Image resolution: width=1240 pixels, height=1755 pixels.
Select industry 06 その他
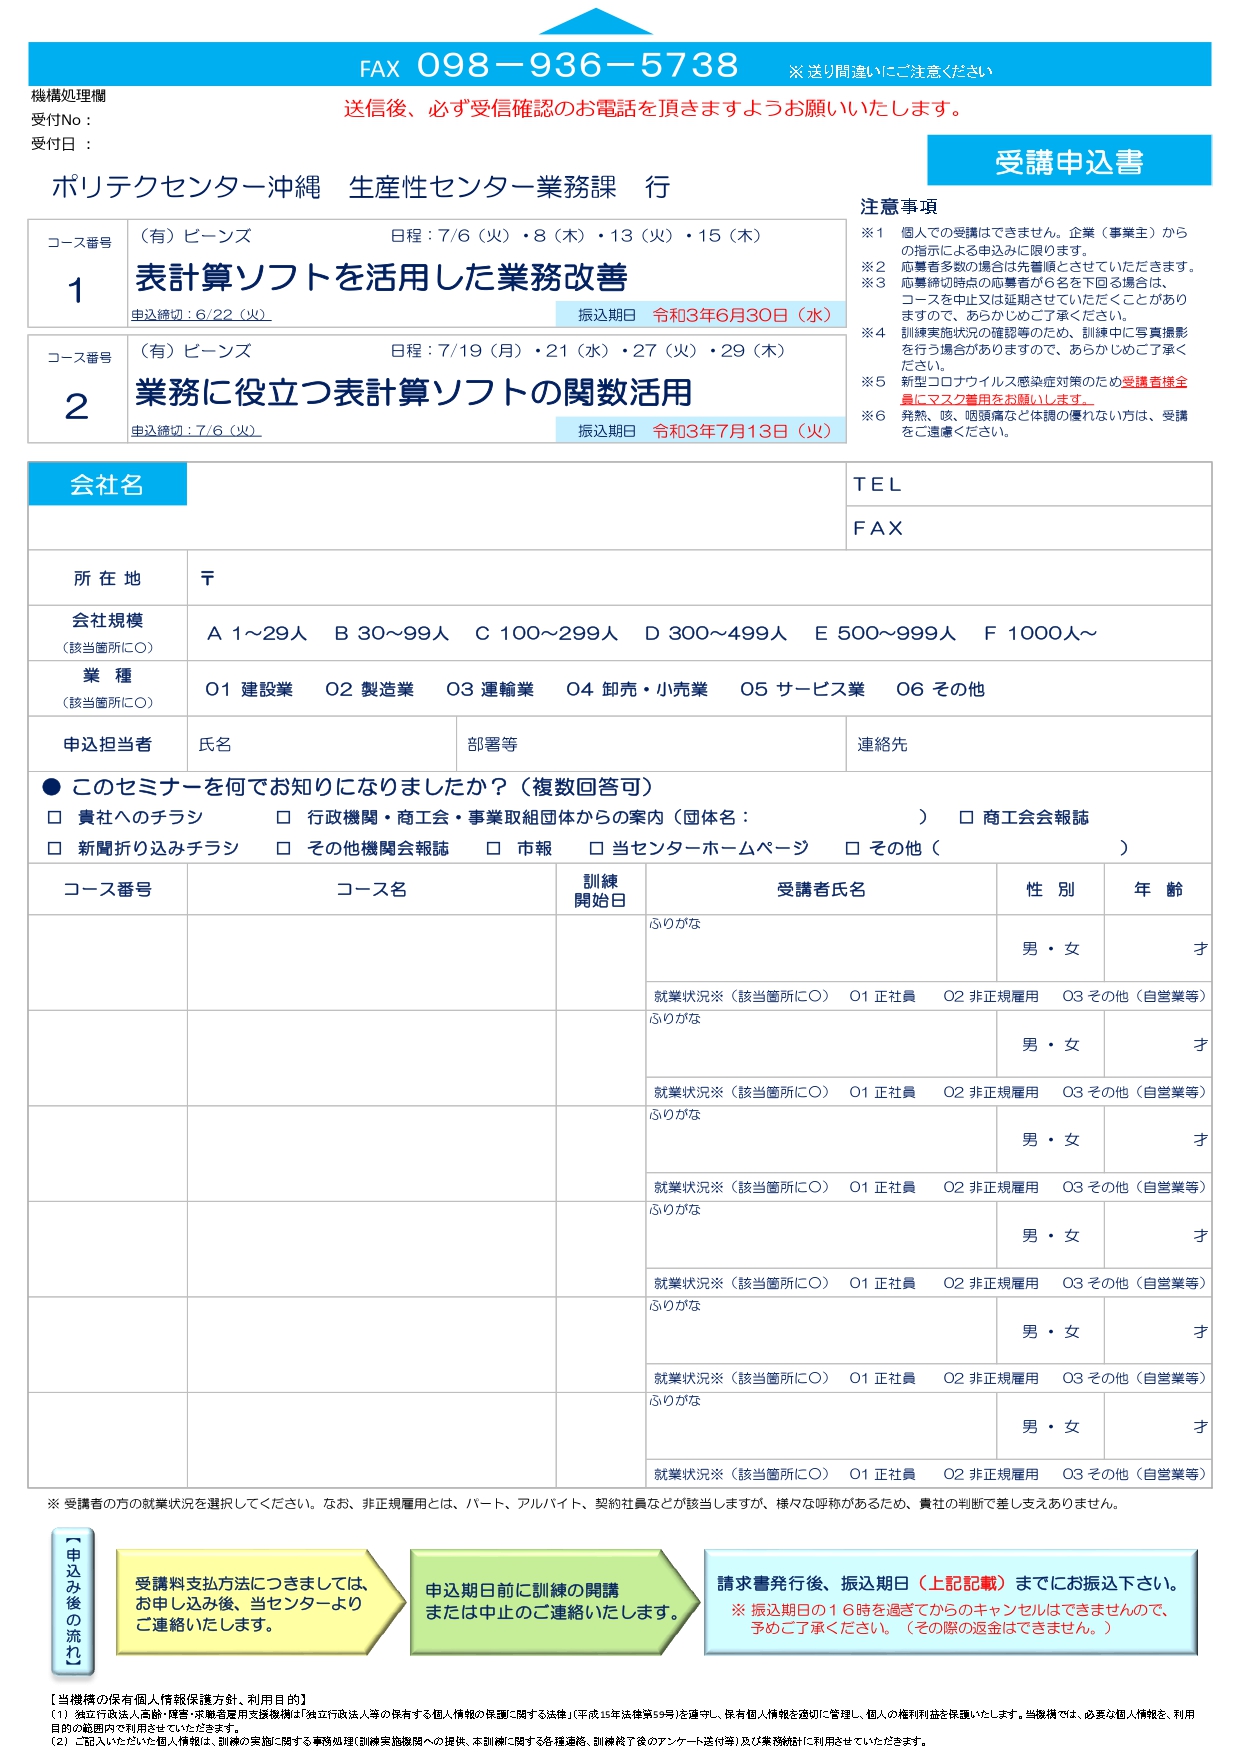click(x=940, y=689)
